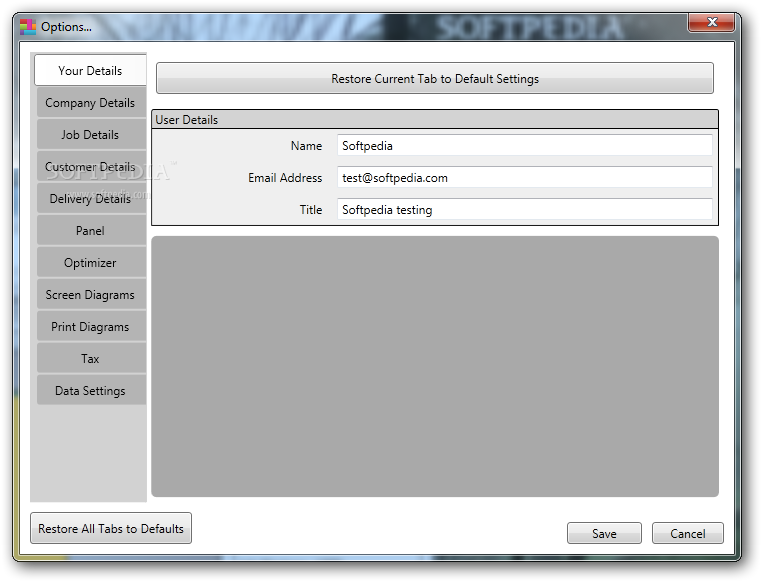Click the User Details group header
The height and width of the screenshot is (582, 762).
(x=435, y=120)
